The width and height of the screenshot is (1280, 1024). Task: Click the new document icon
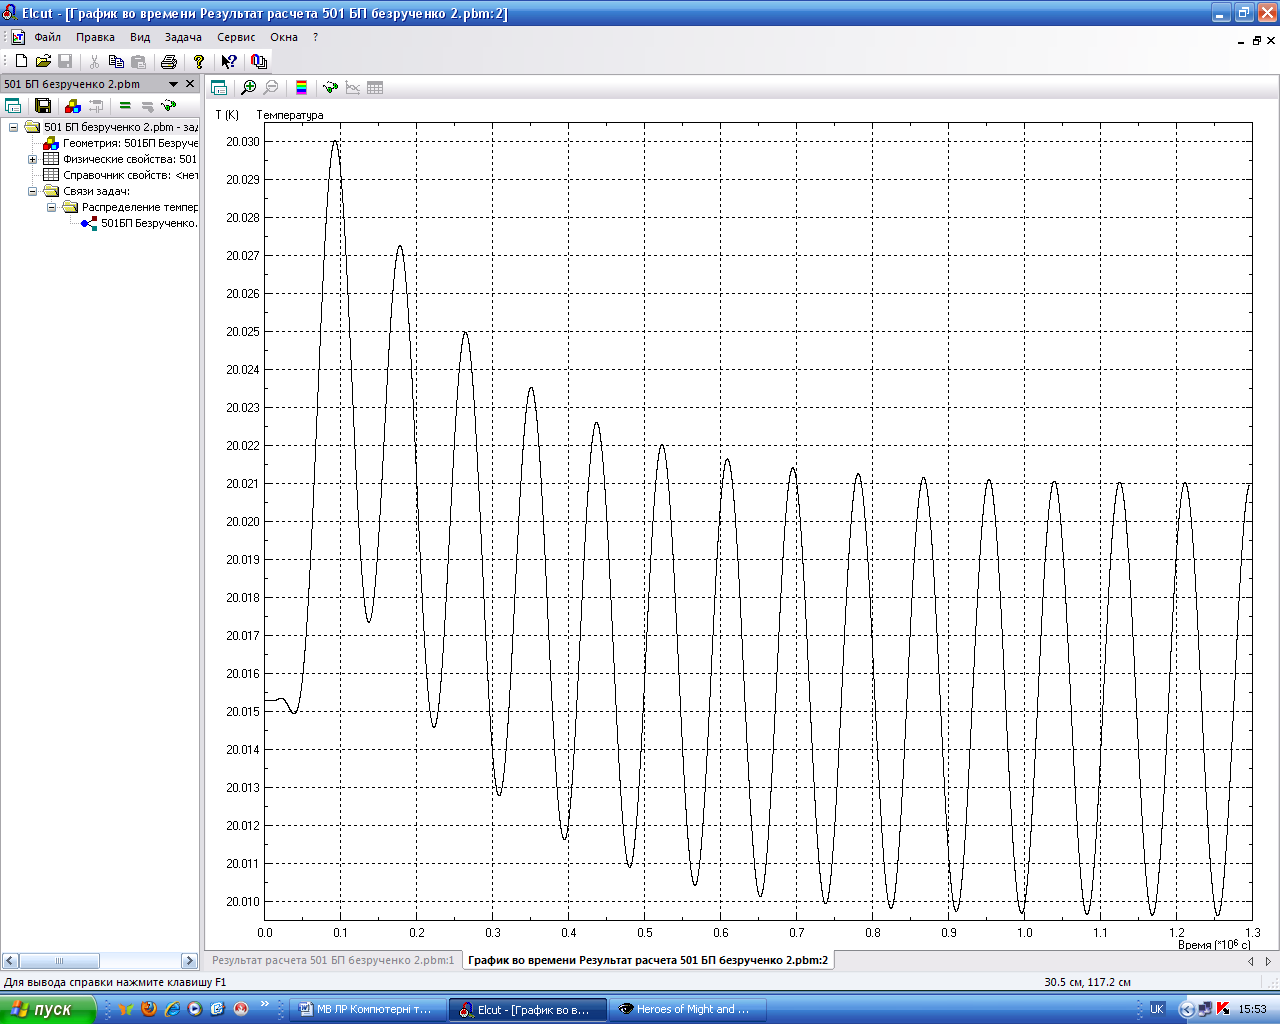(21, 62)
